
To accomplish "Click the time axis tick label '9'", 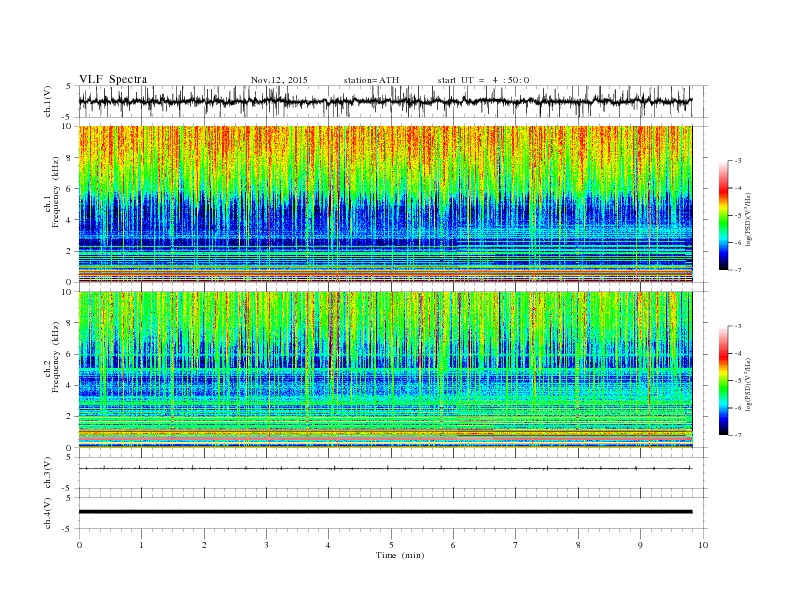I will pos(640,545).
